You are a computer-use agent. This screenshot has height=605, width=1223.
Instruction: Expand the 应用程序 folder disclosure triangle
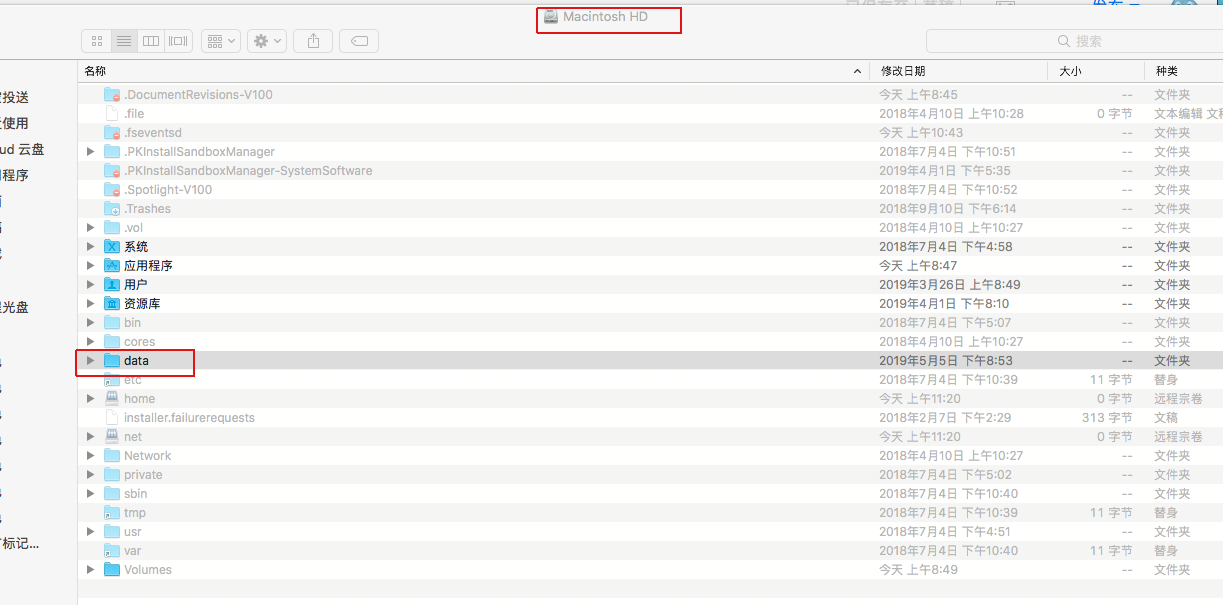(91, 266)
